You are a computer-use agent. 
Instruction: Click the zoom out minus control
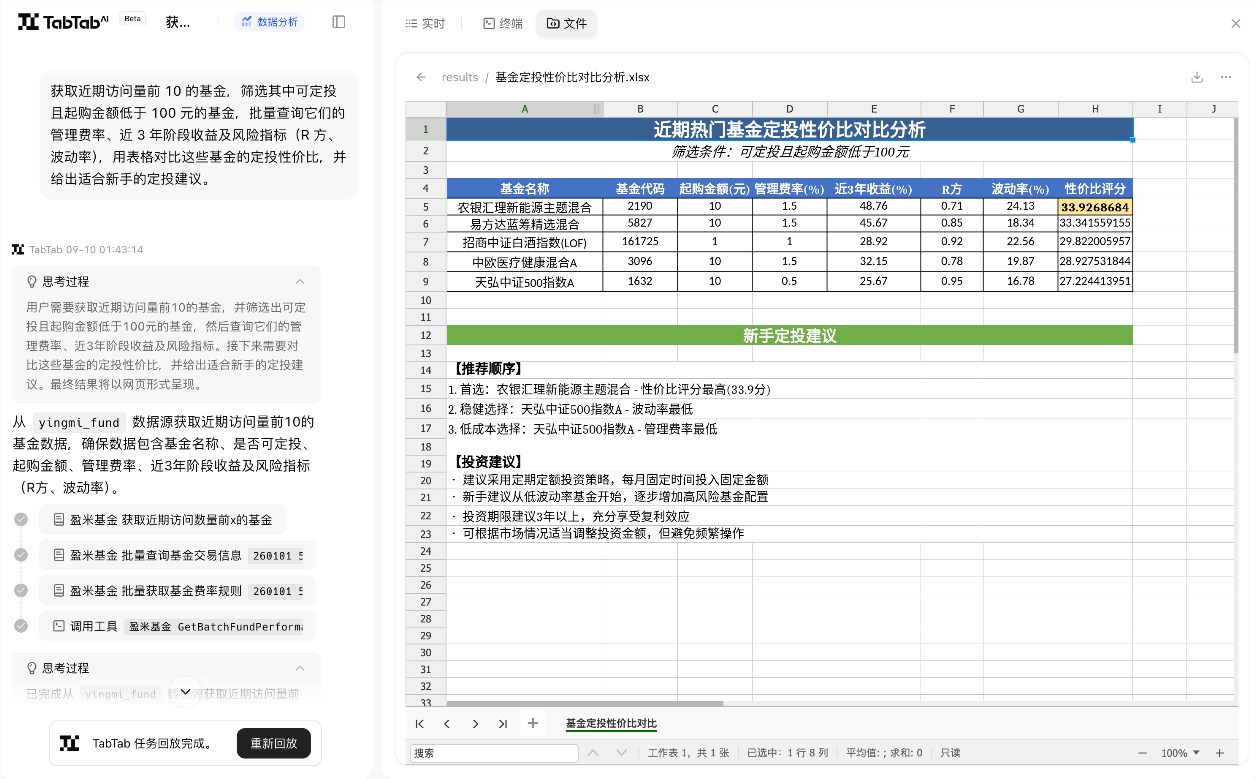pos(1143,753)
